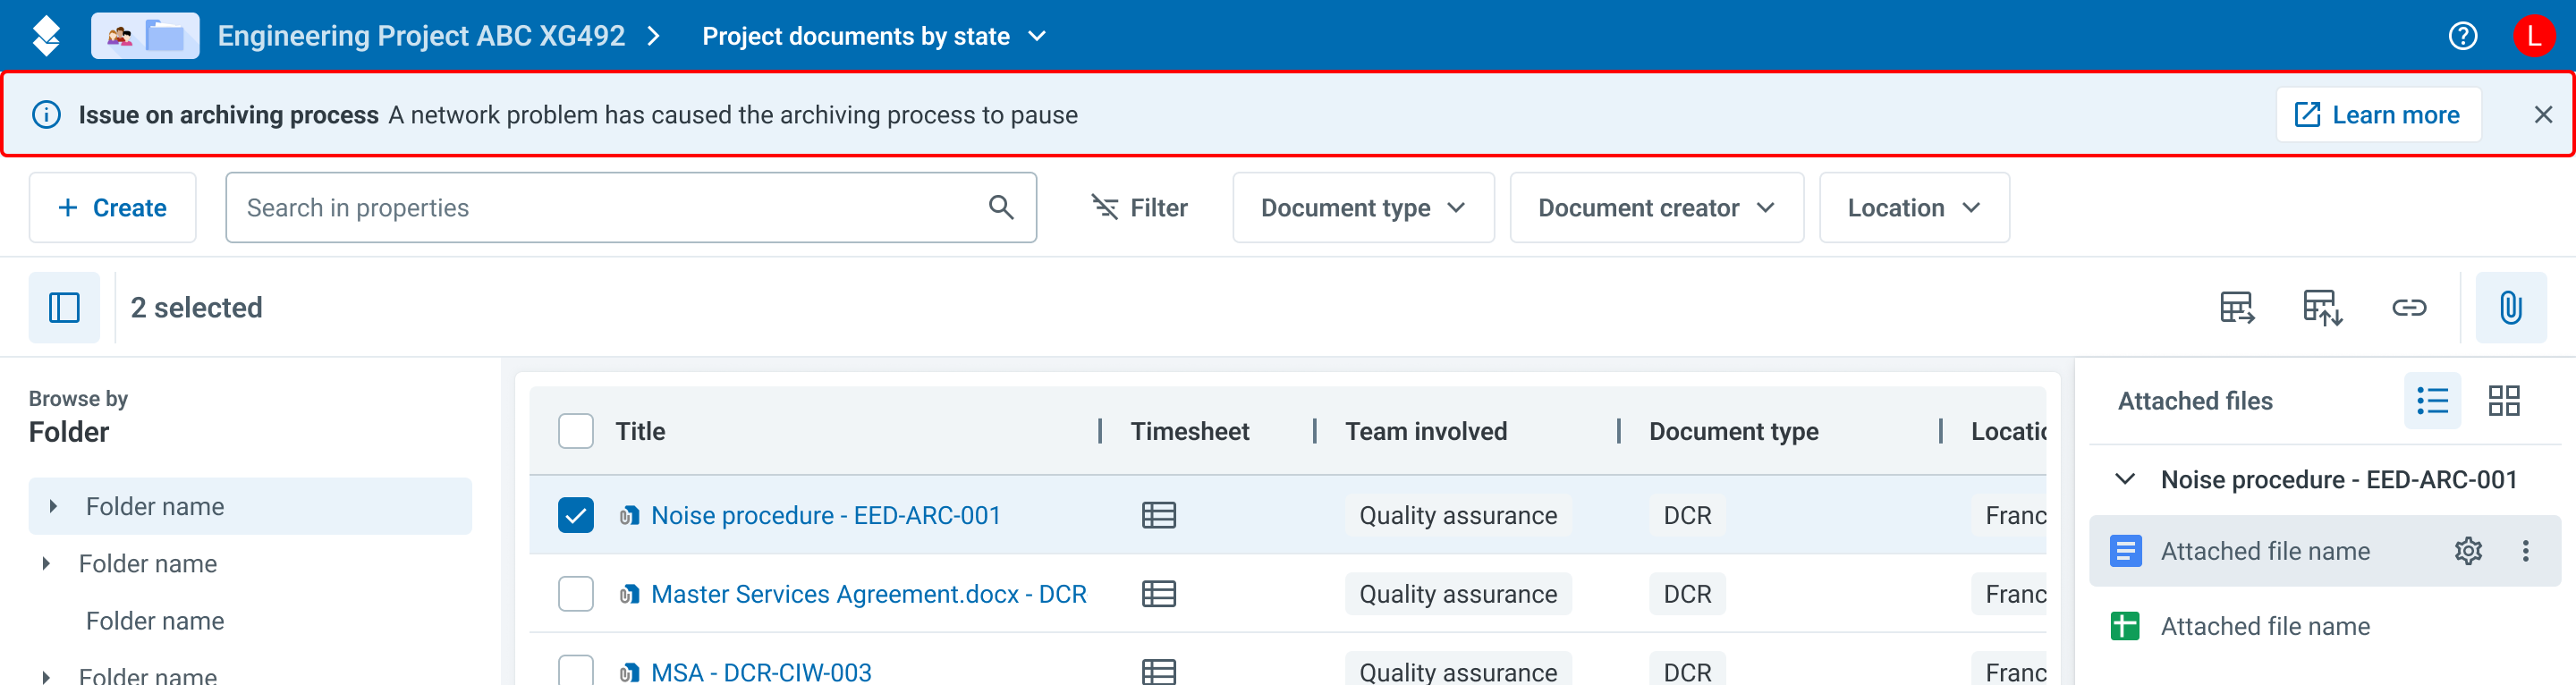The height and width of the screenshot is (685, 2576).
Task: Sort by the Title column header
Action: (640, 432)
